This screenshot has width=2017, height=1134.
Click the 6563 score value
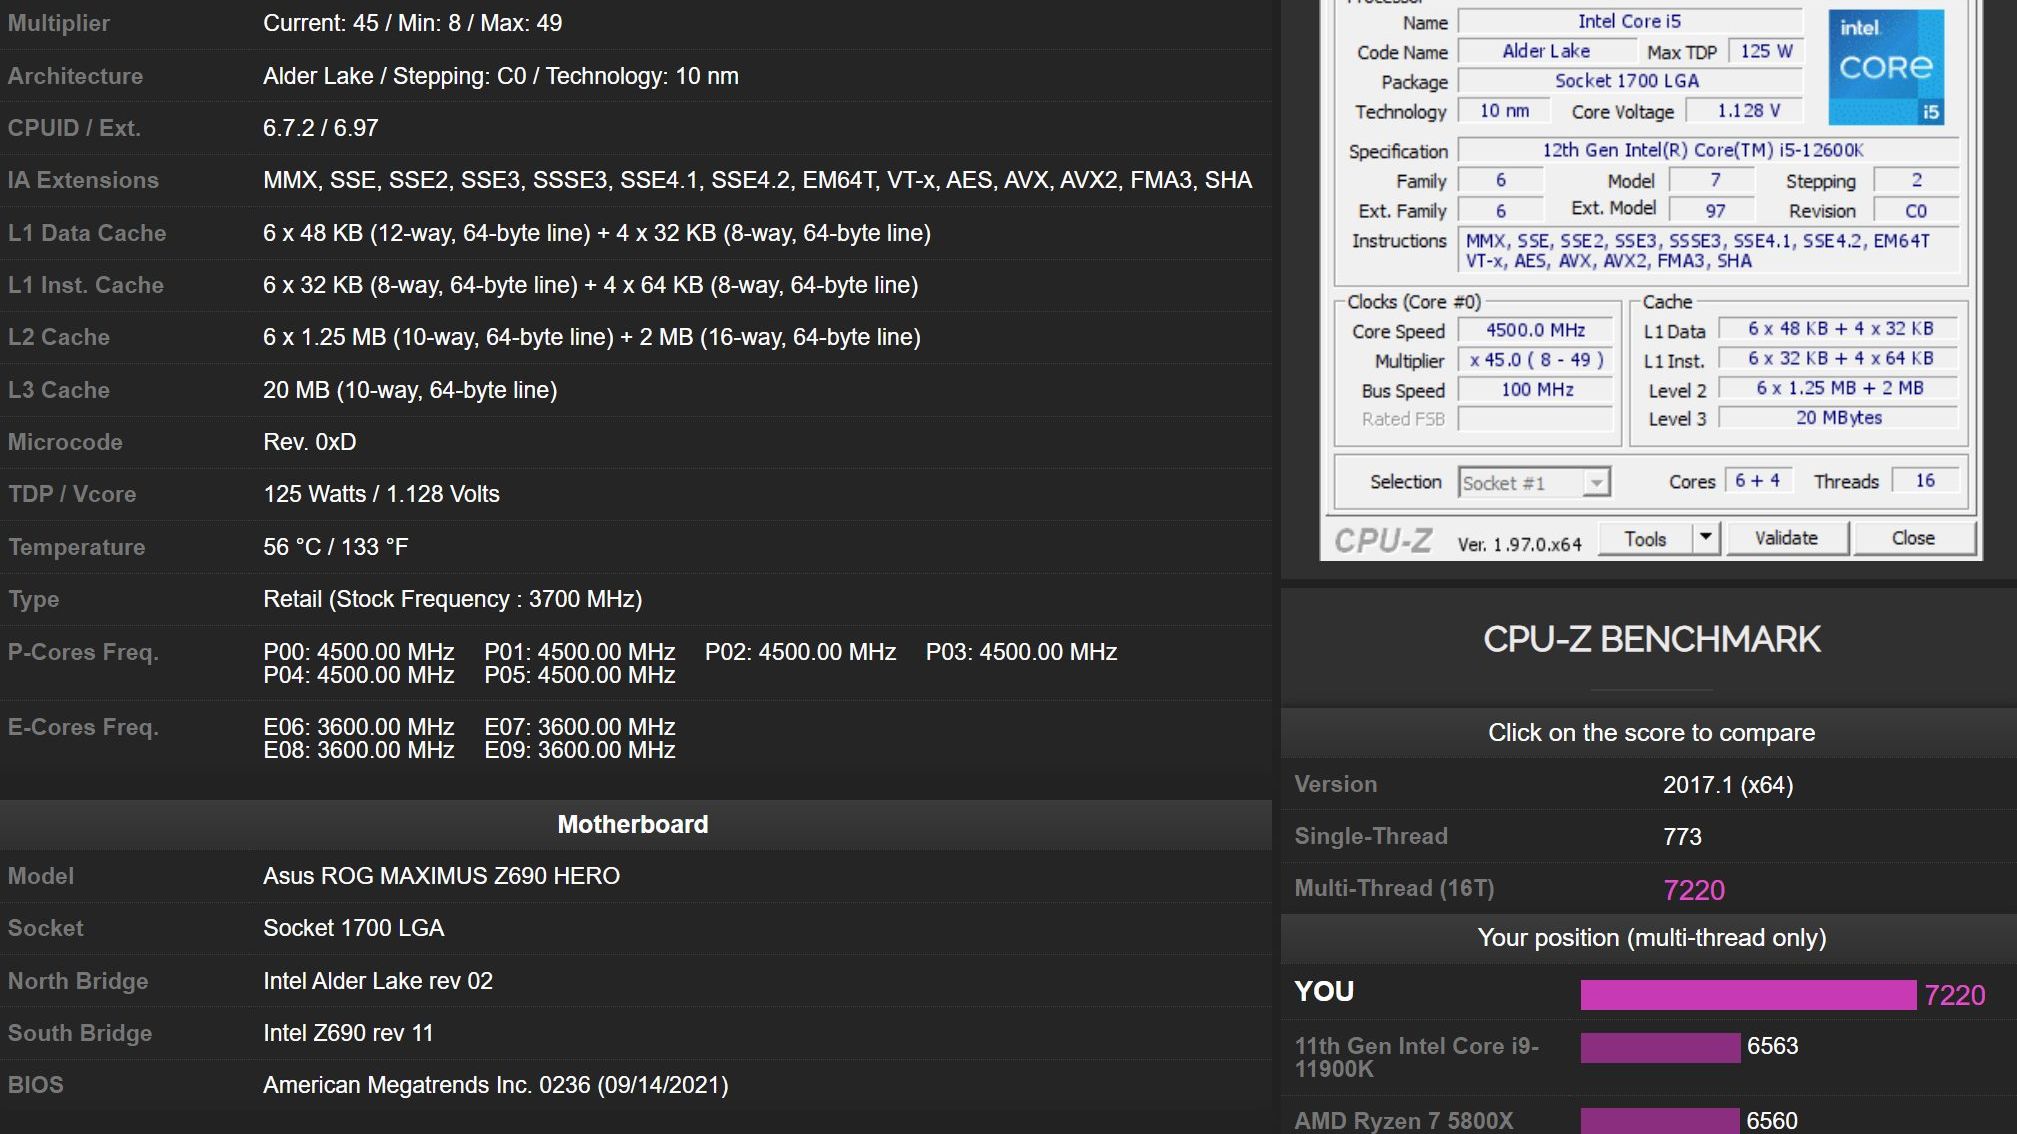pyautogui.click(x=1772, y=1046)
